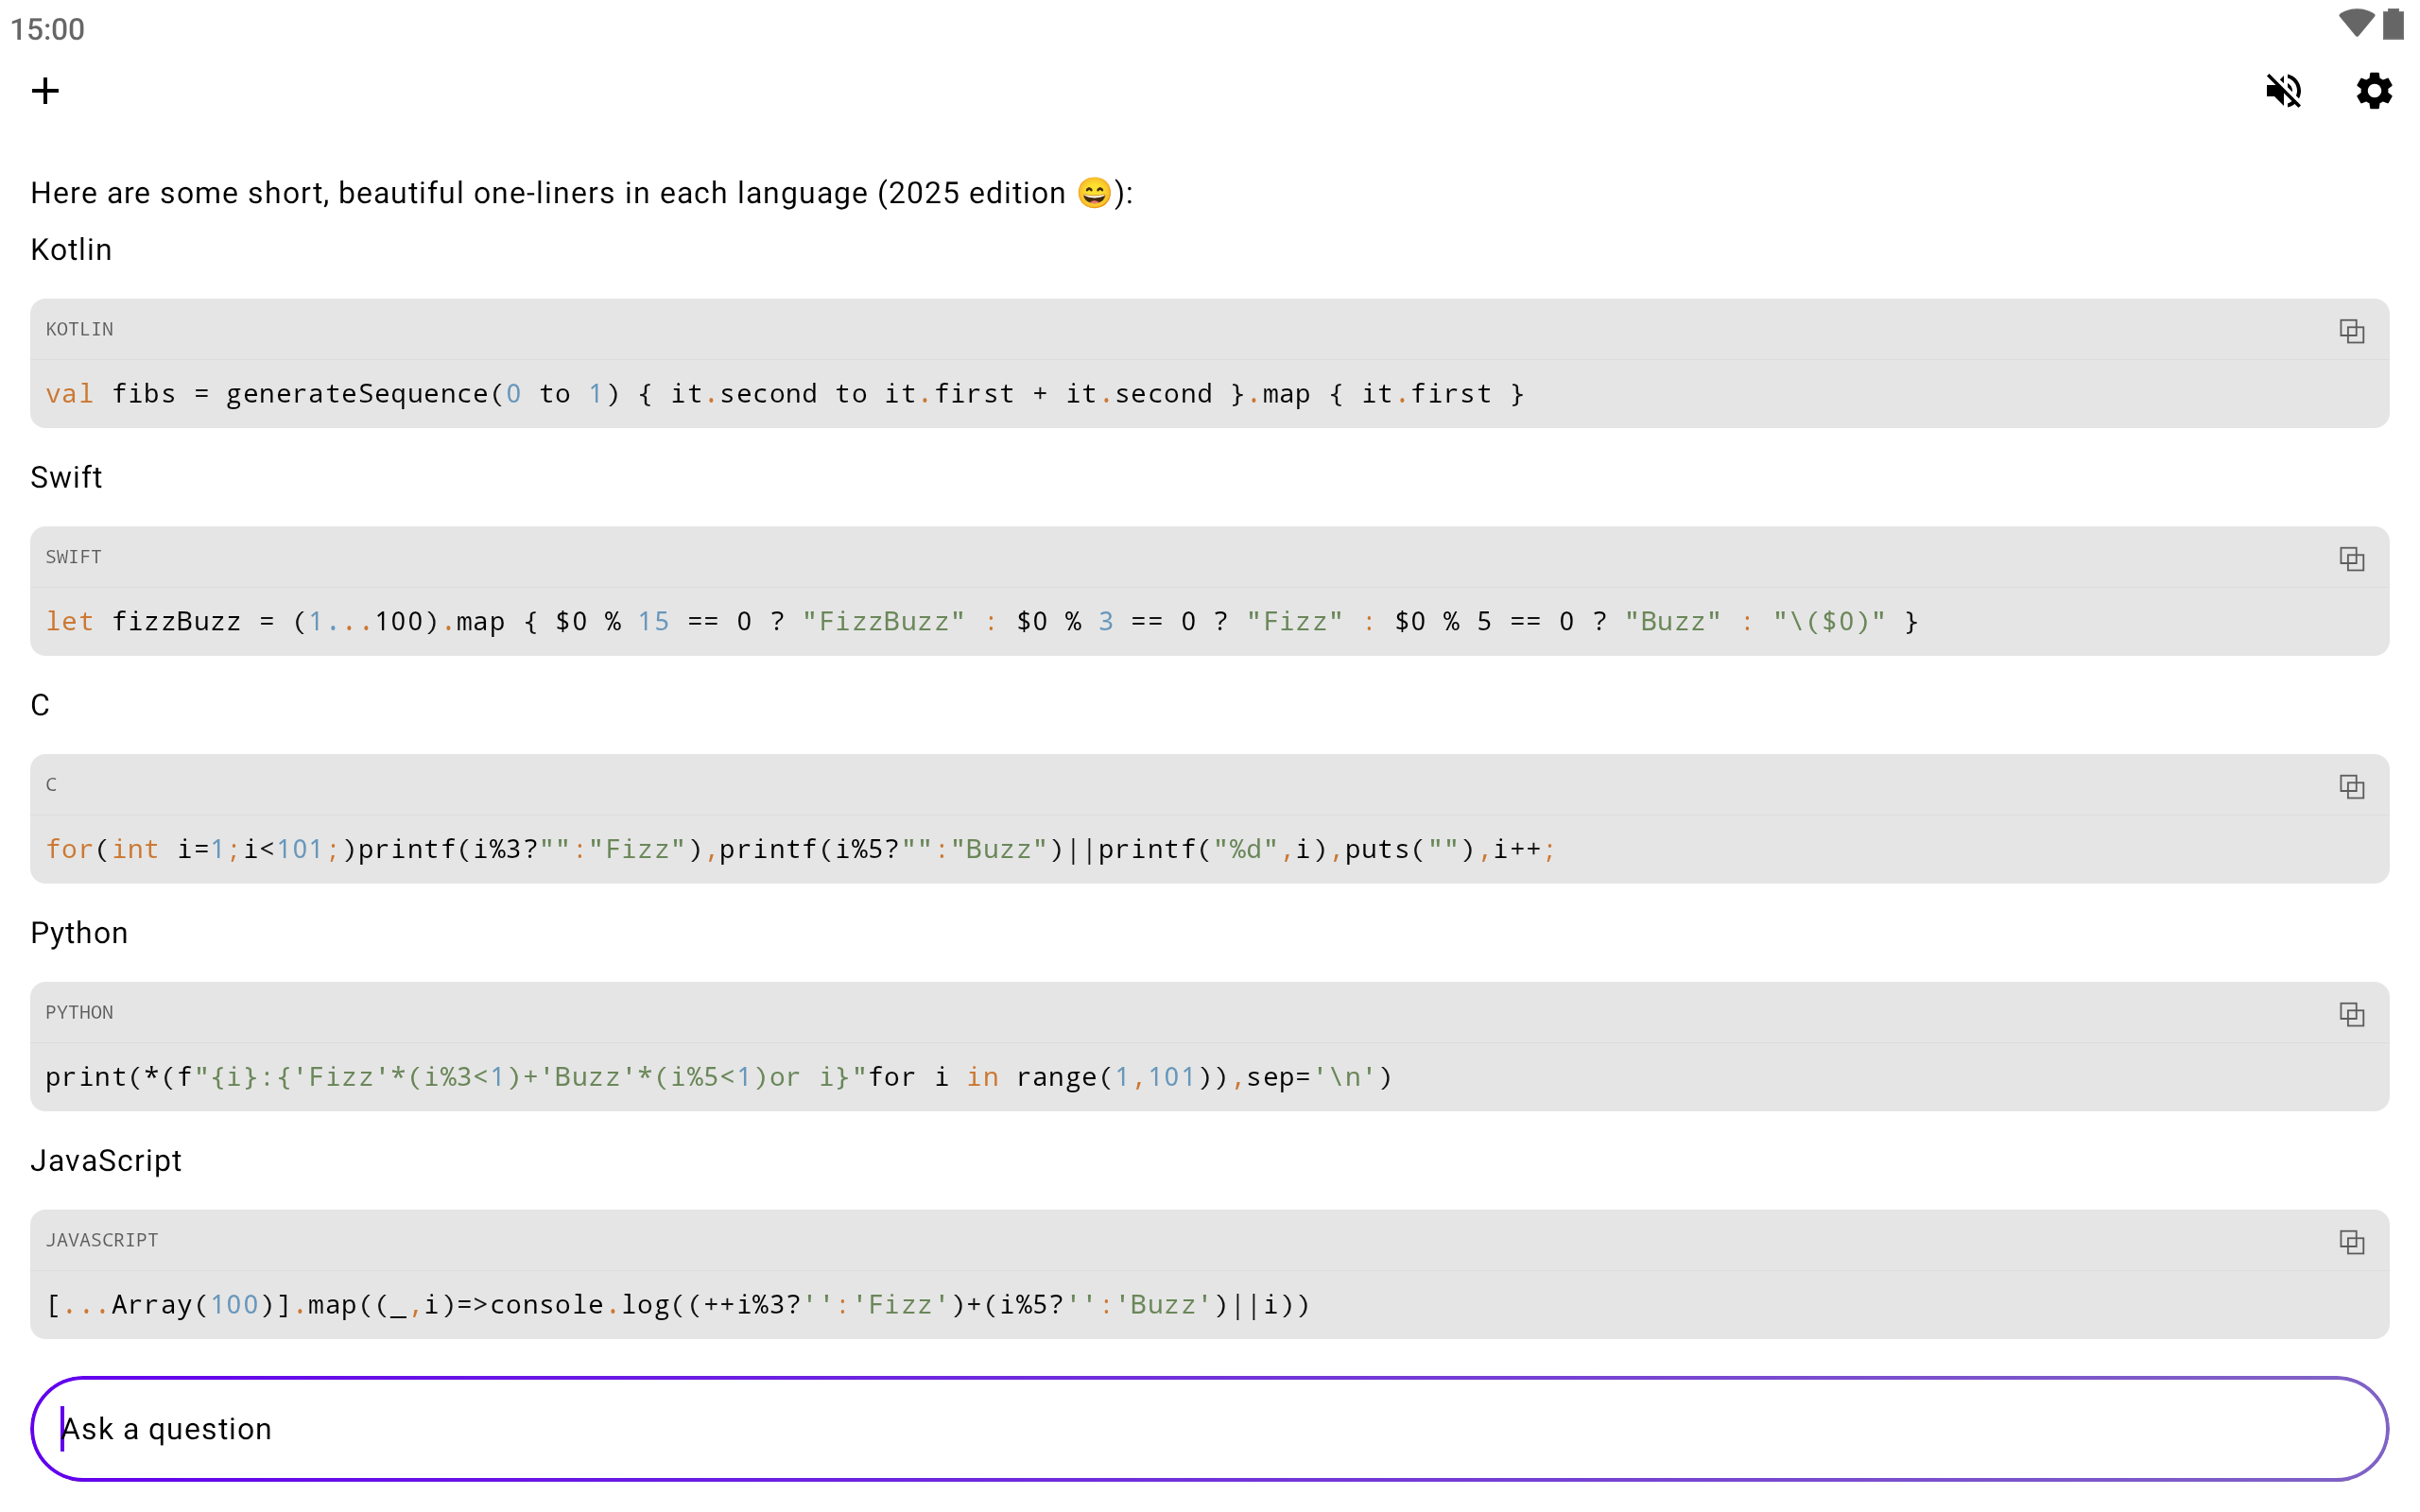Click the KOTLIN code block header label
The width and height of the screenshot is (2420, 1512).
pyautogui.click(x=79, y=330)
